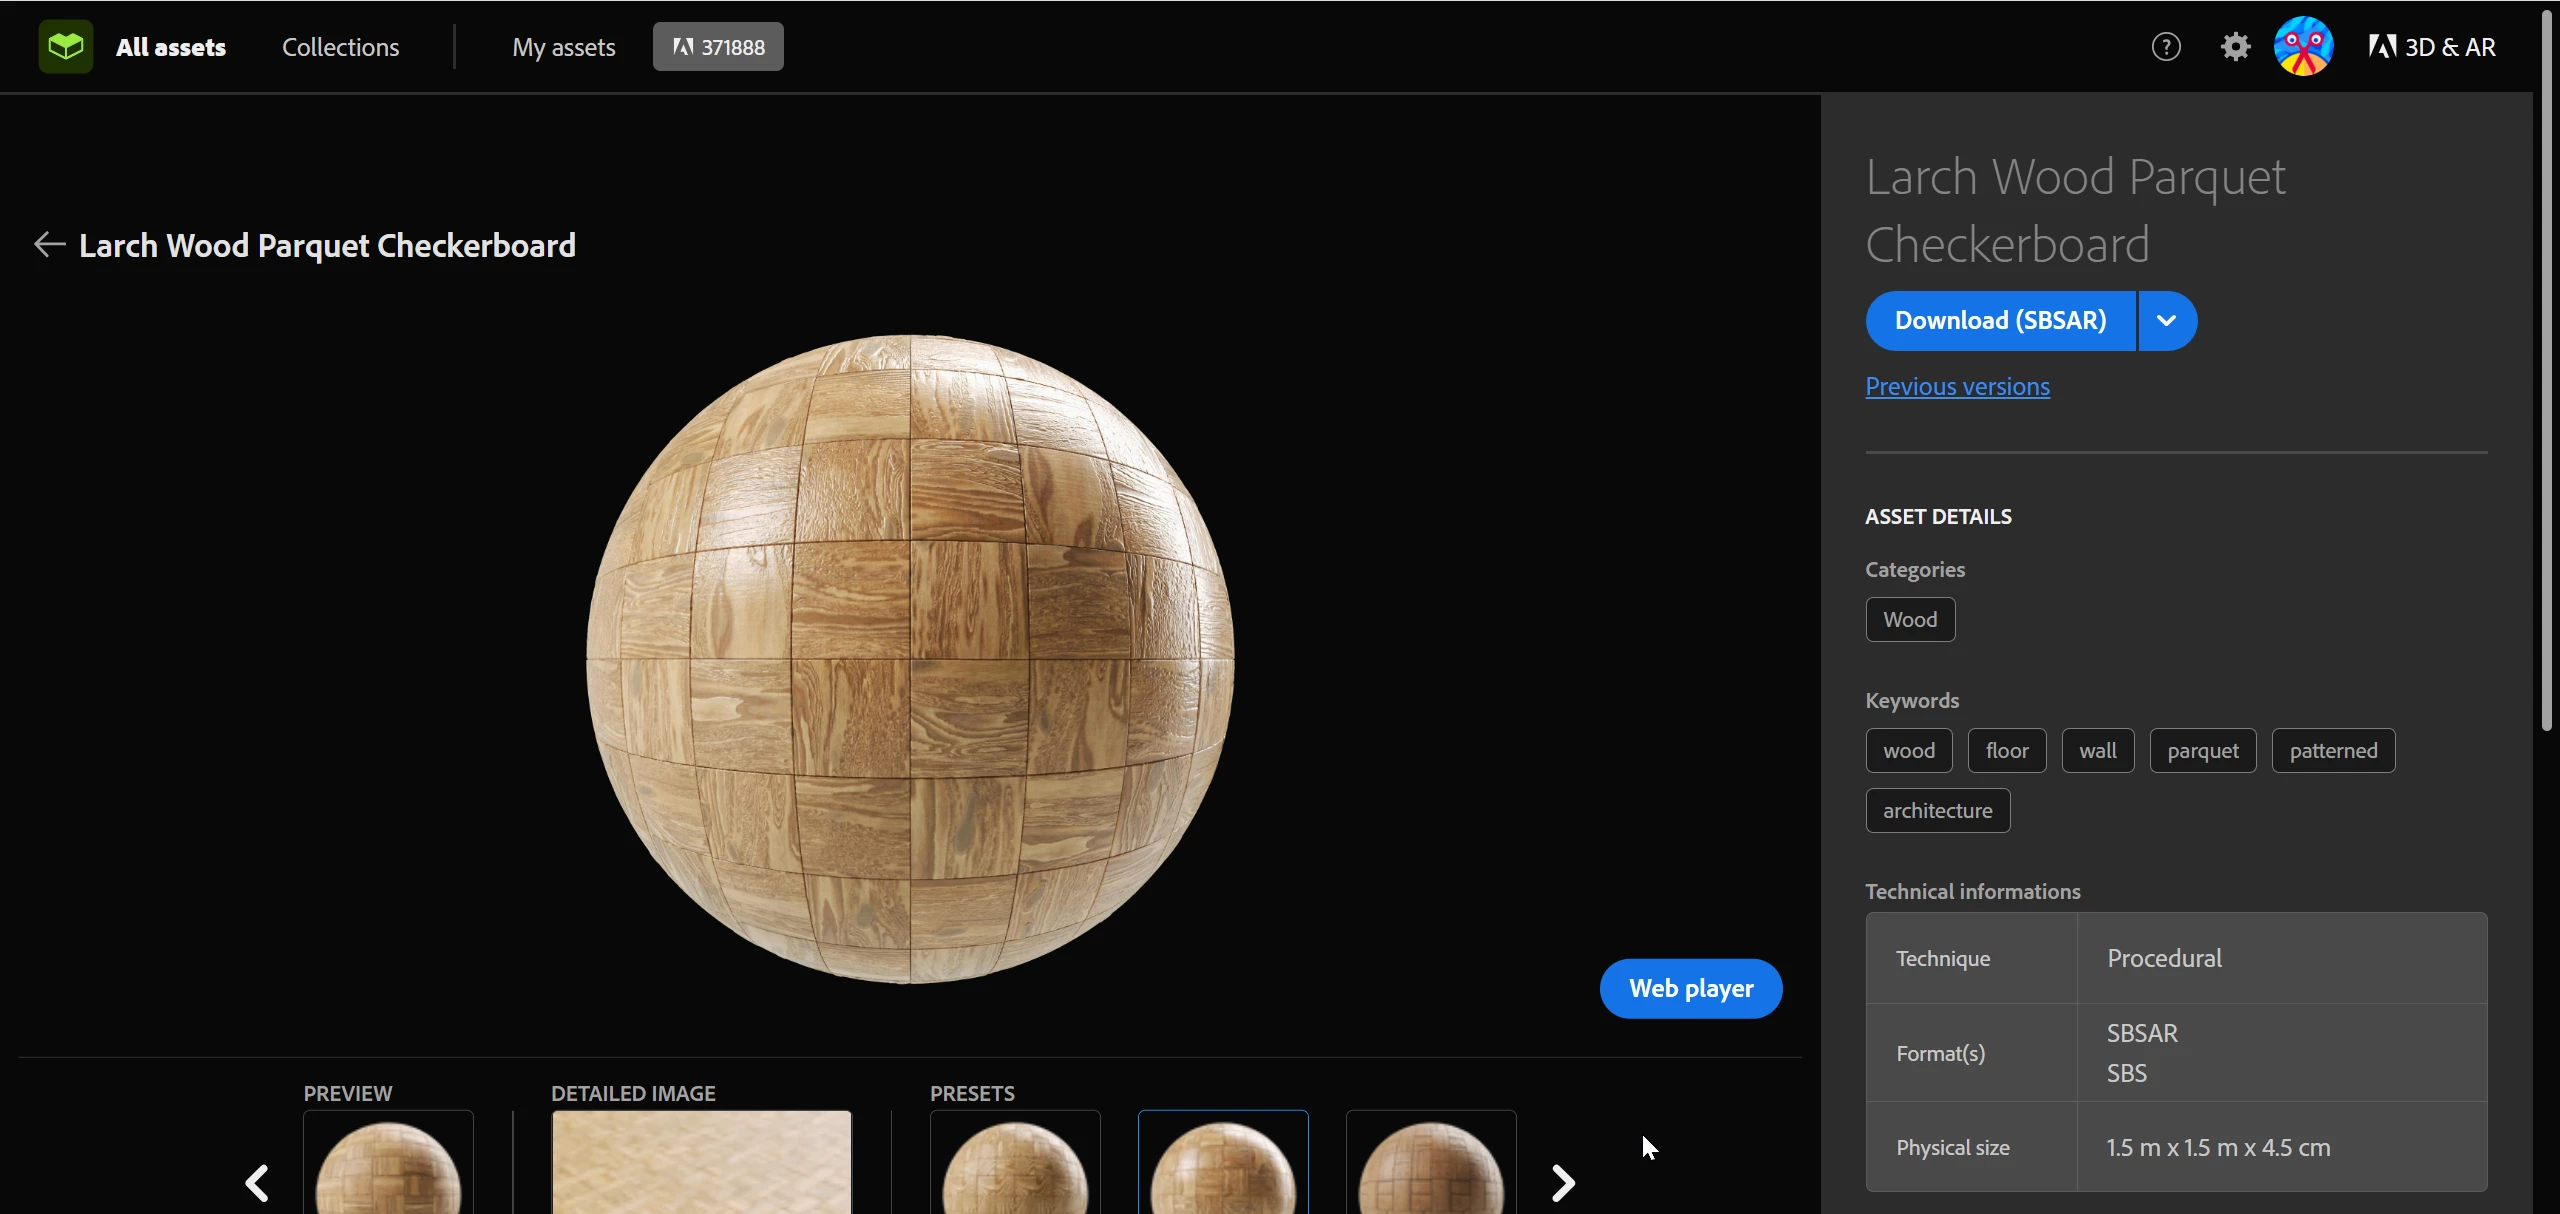Viewport: 2560px width, 1214px height.
Task: Click the parquet keyword tag
Action: pos(2202,750)
